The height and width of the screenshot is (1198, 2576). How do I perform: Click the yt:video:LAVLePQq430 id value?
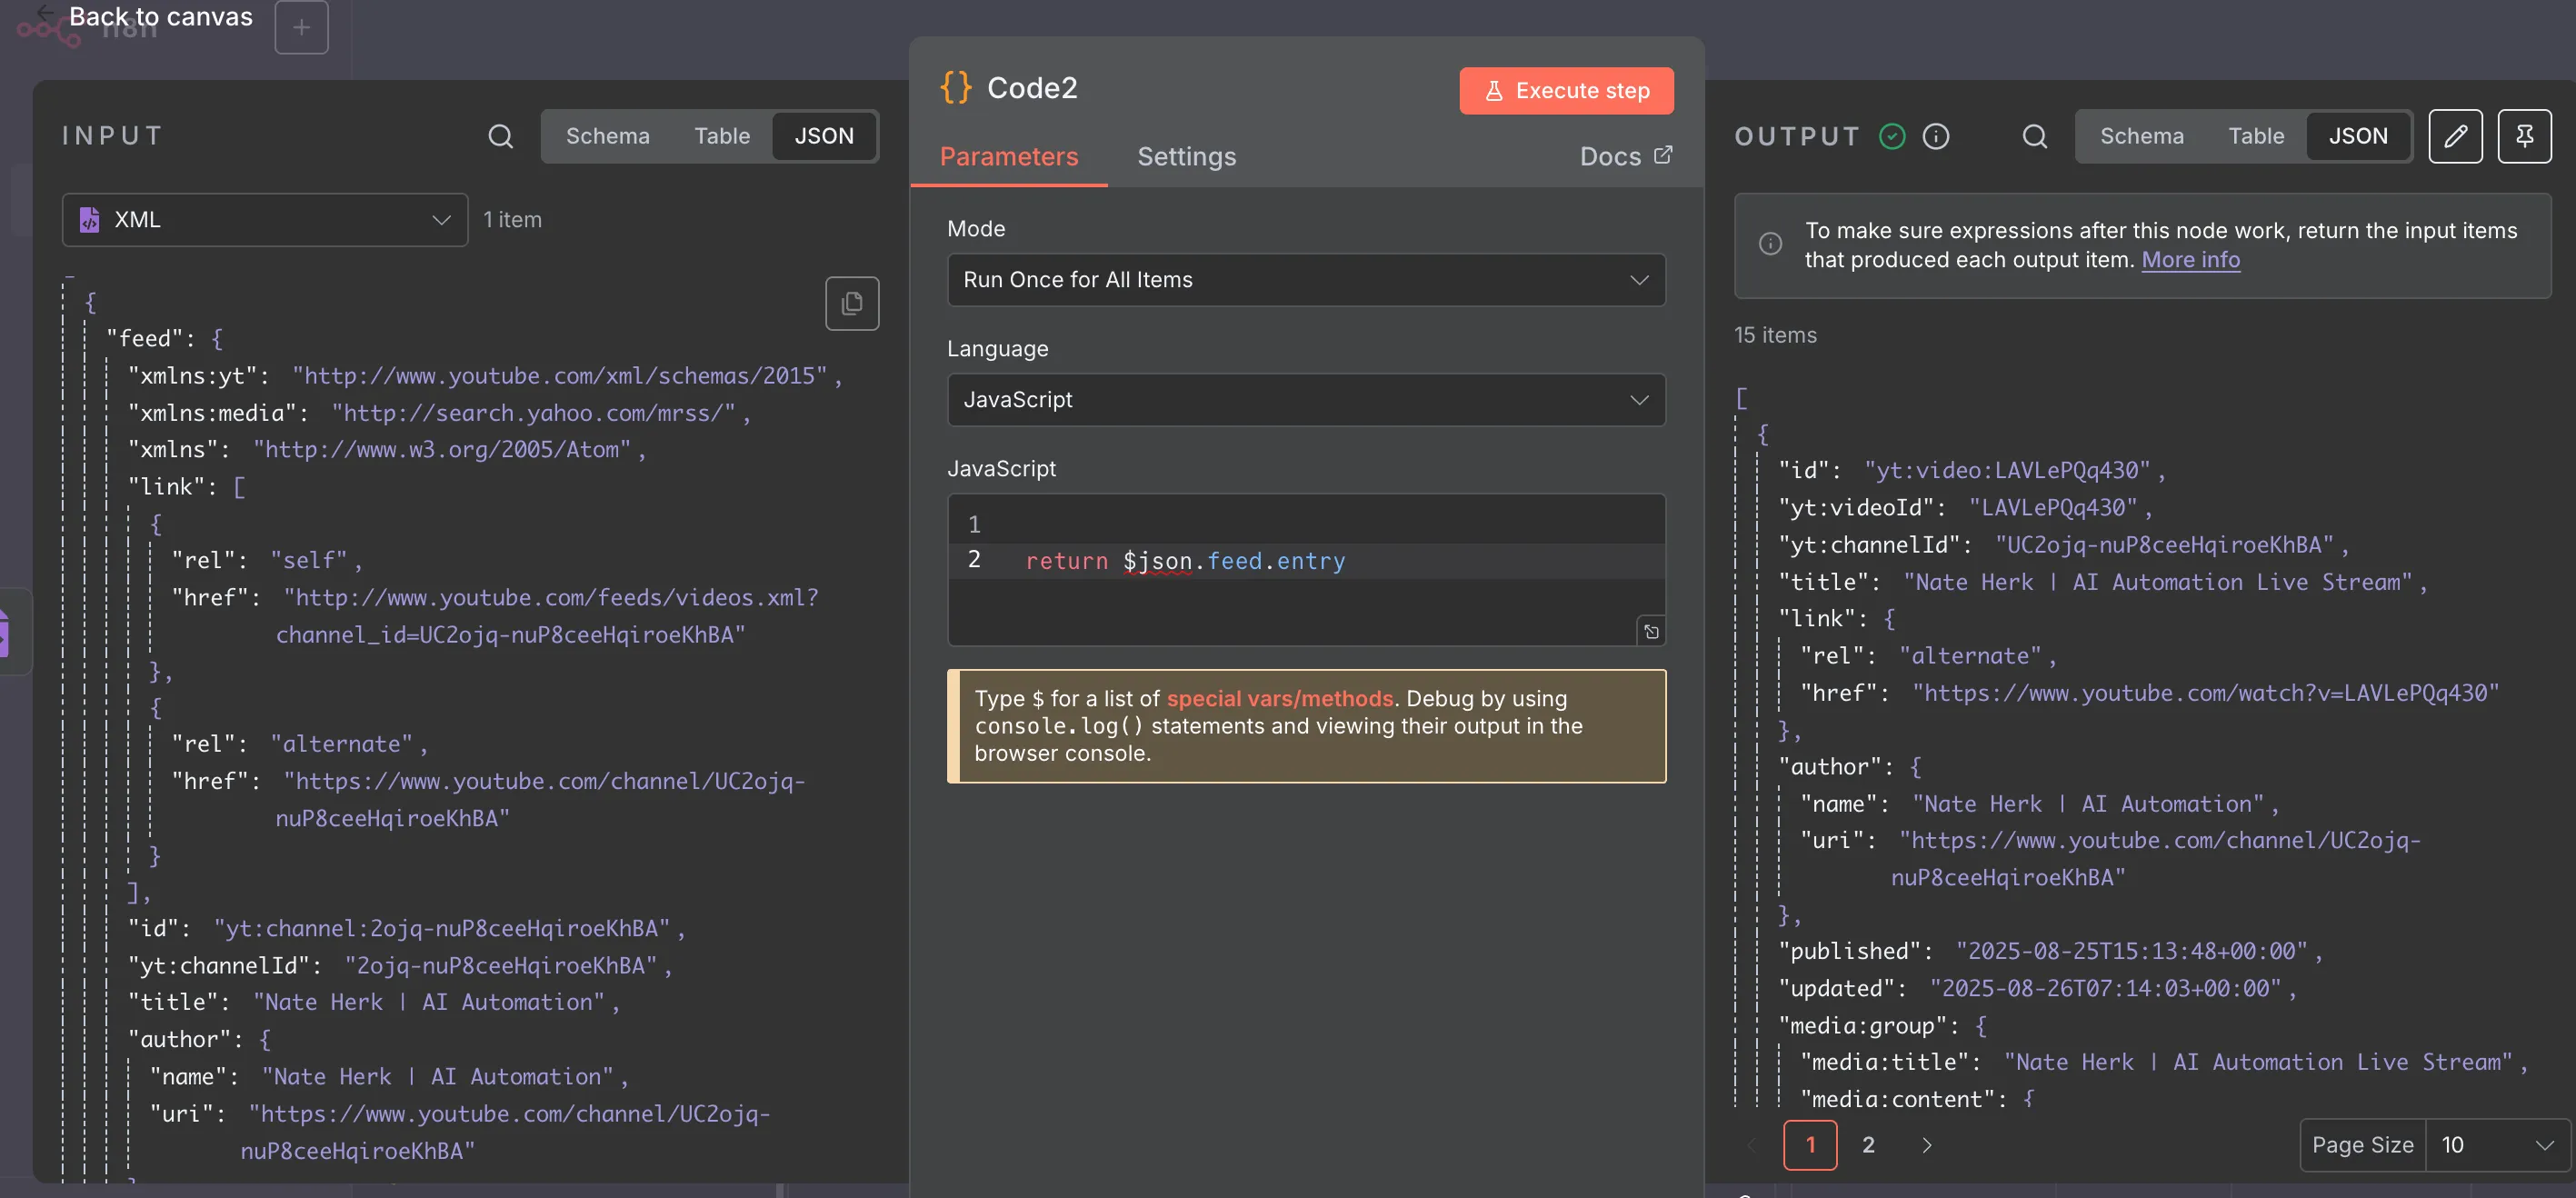(2007, 470)
